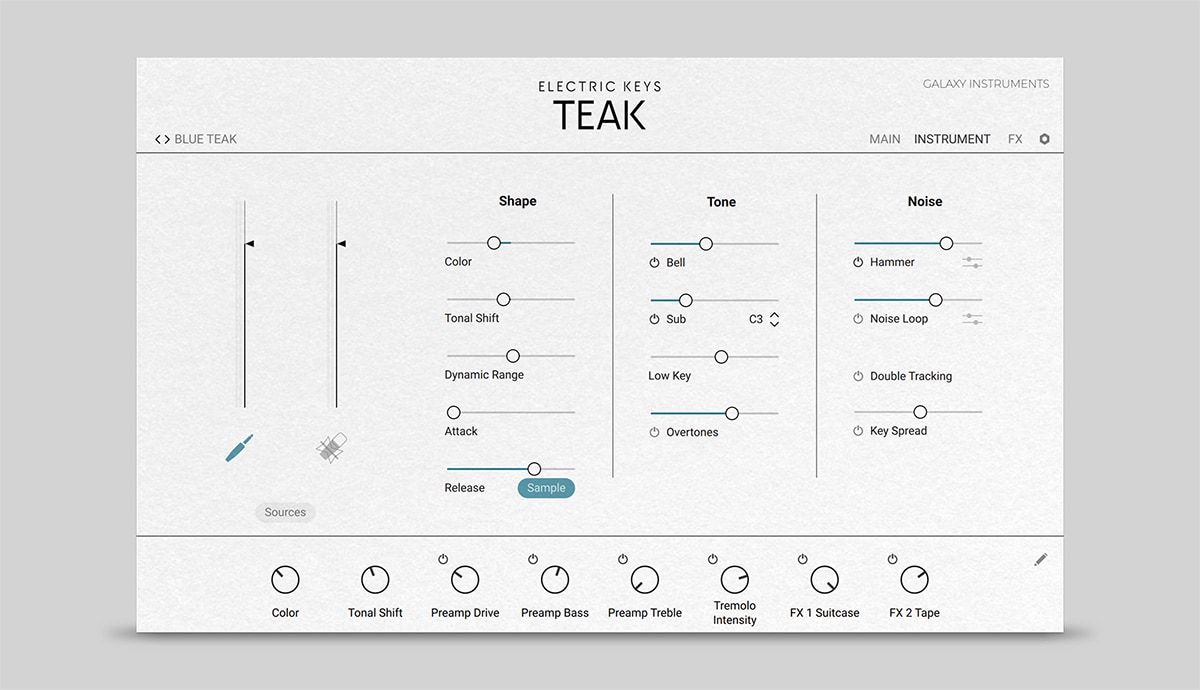The height and width of the screenshot is (690, 1200).
Task: Enable Double Tracking
Action: click(x=858, y=376)
